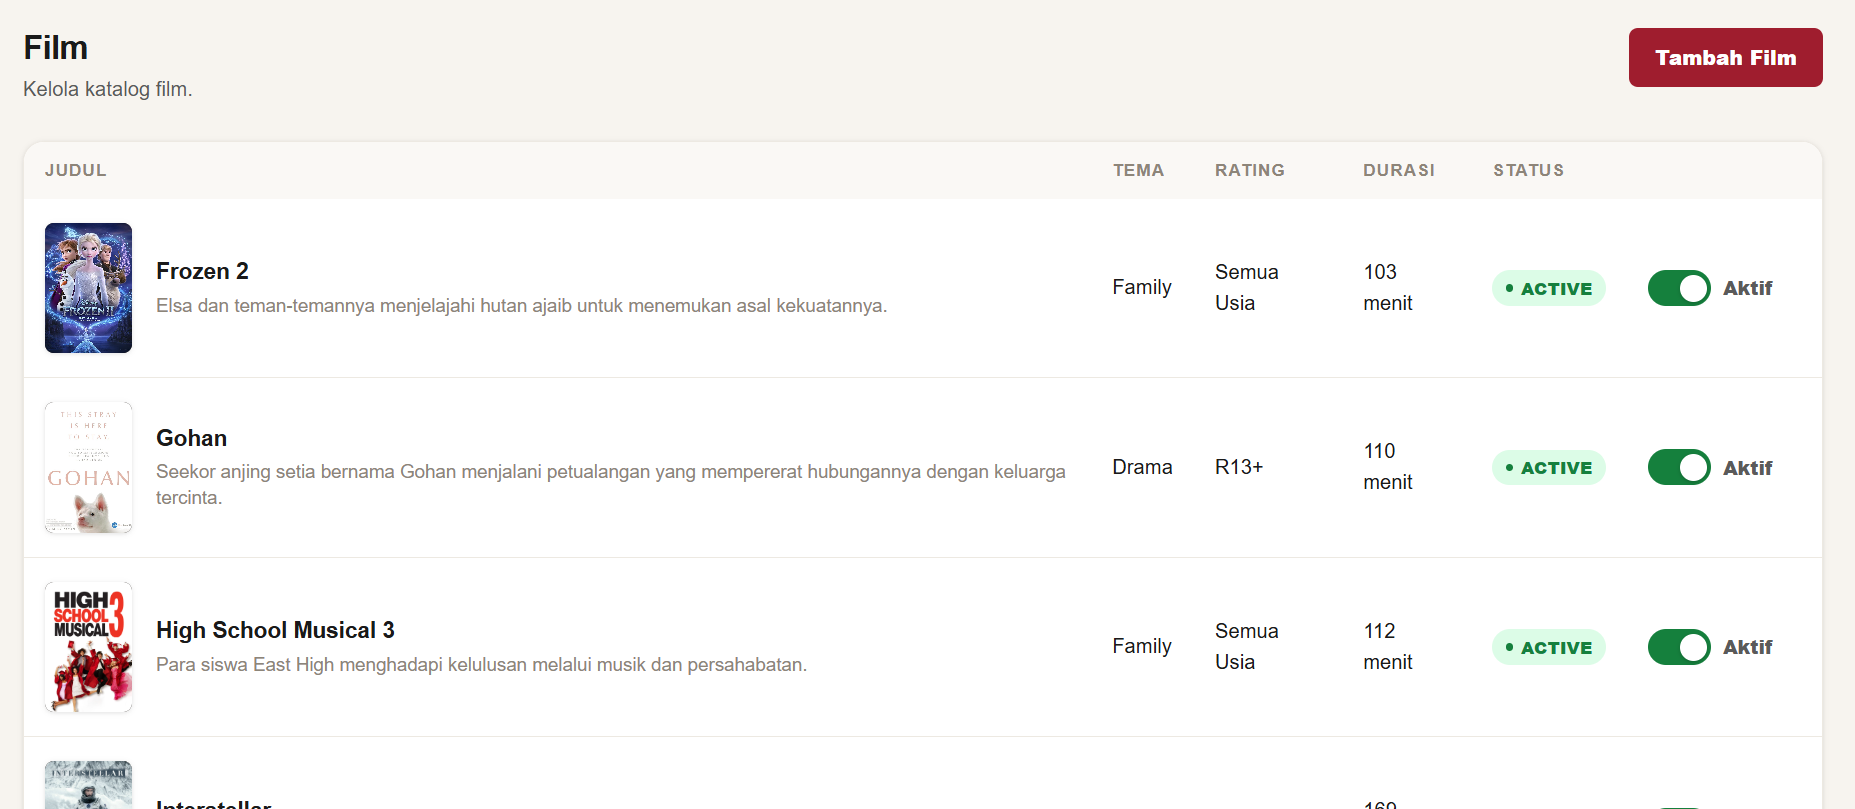Click the Film page heading
The width and height of the screenshot is (1855, 809).
(56, 47)
